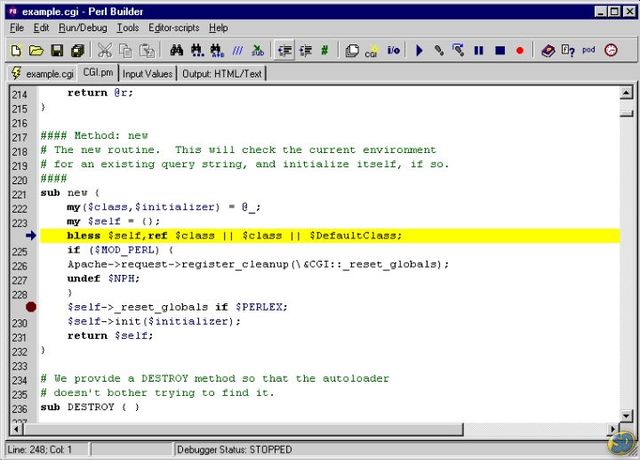Click the 'return $self;' line

[x=110, y=336]
